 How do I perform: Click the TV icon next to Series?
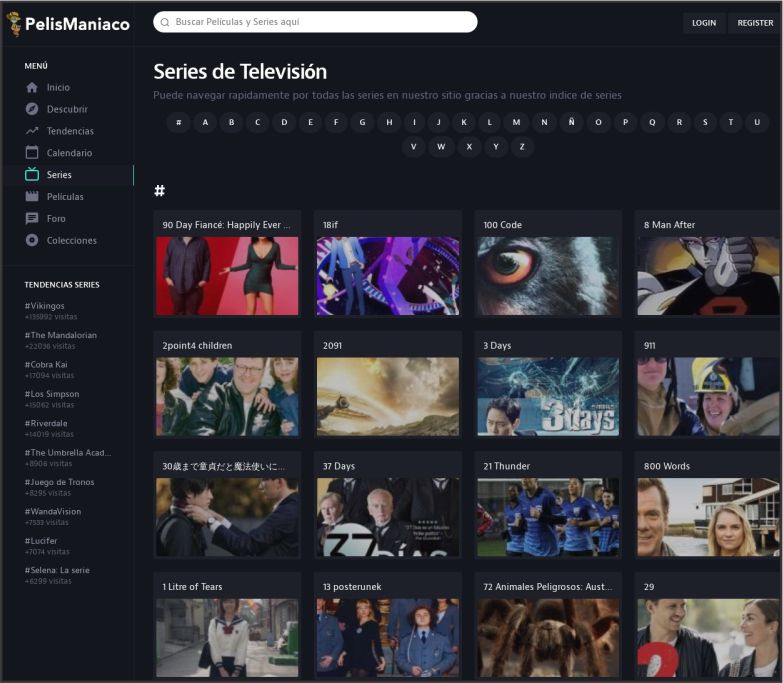pos(32,175)
